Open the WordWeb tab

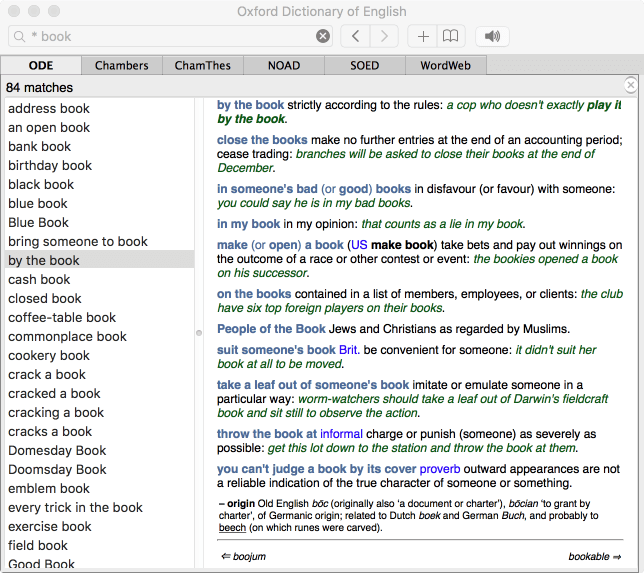click(x=446, y=65)
